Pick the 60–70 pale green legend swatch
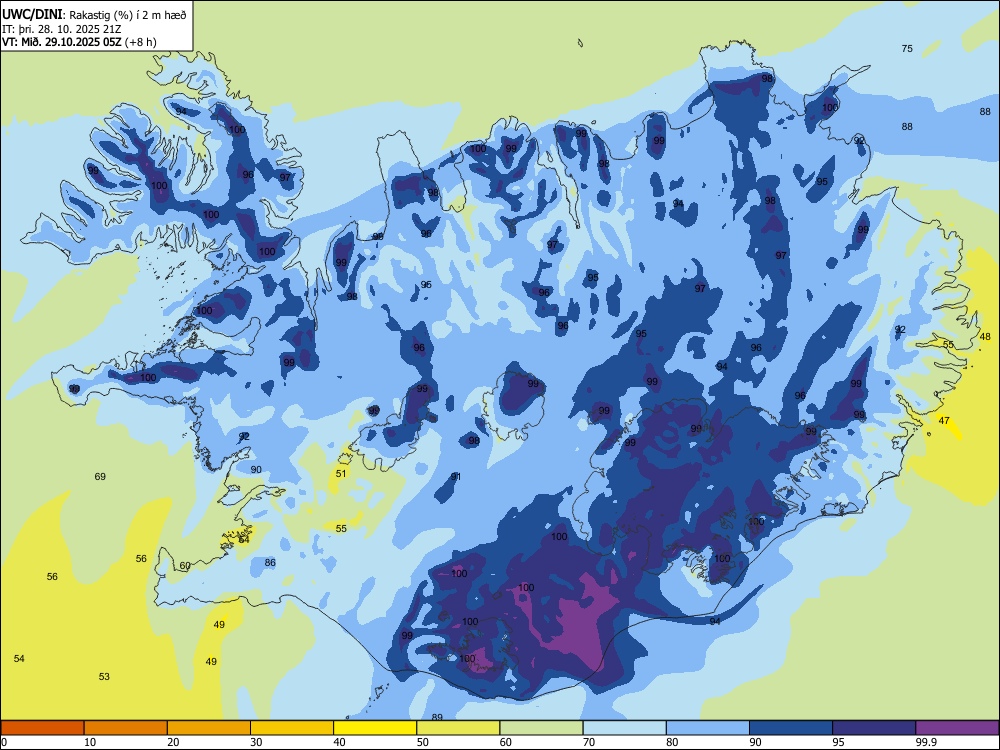The width and height of the screenshot is (1000, 750). pyautogui.click(x=541, y=728)
